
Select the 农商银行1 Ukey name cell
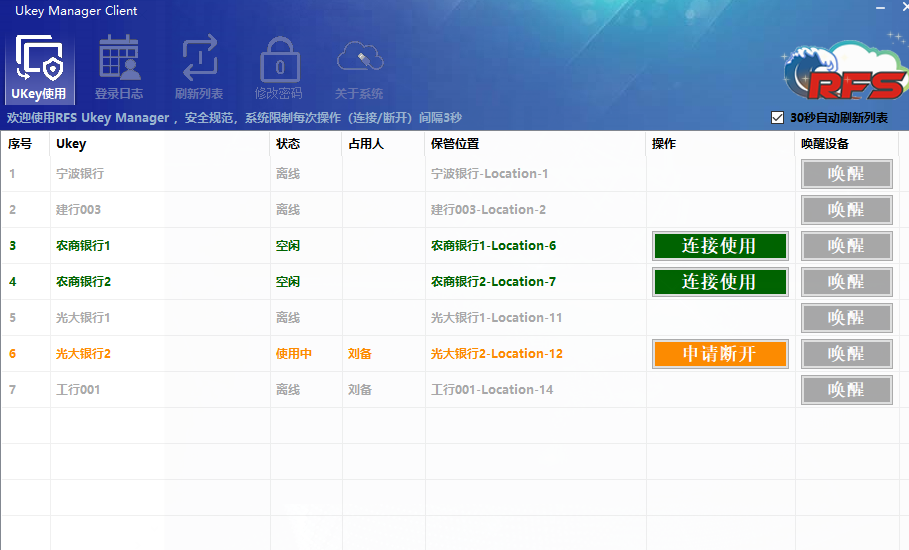coord(160,246)
